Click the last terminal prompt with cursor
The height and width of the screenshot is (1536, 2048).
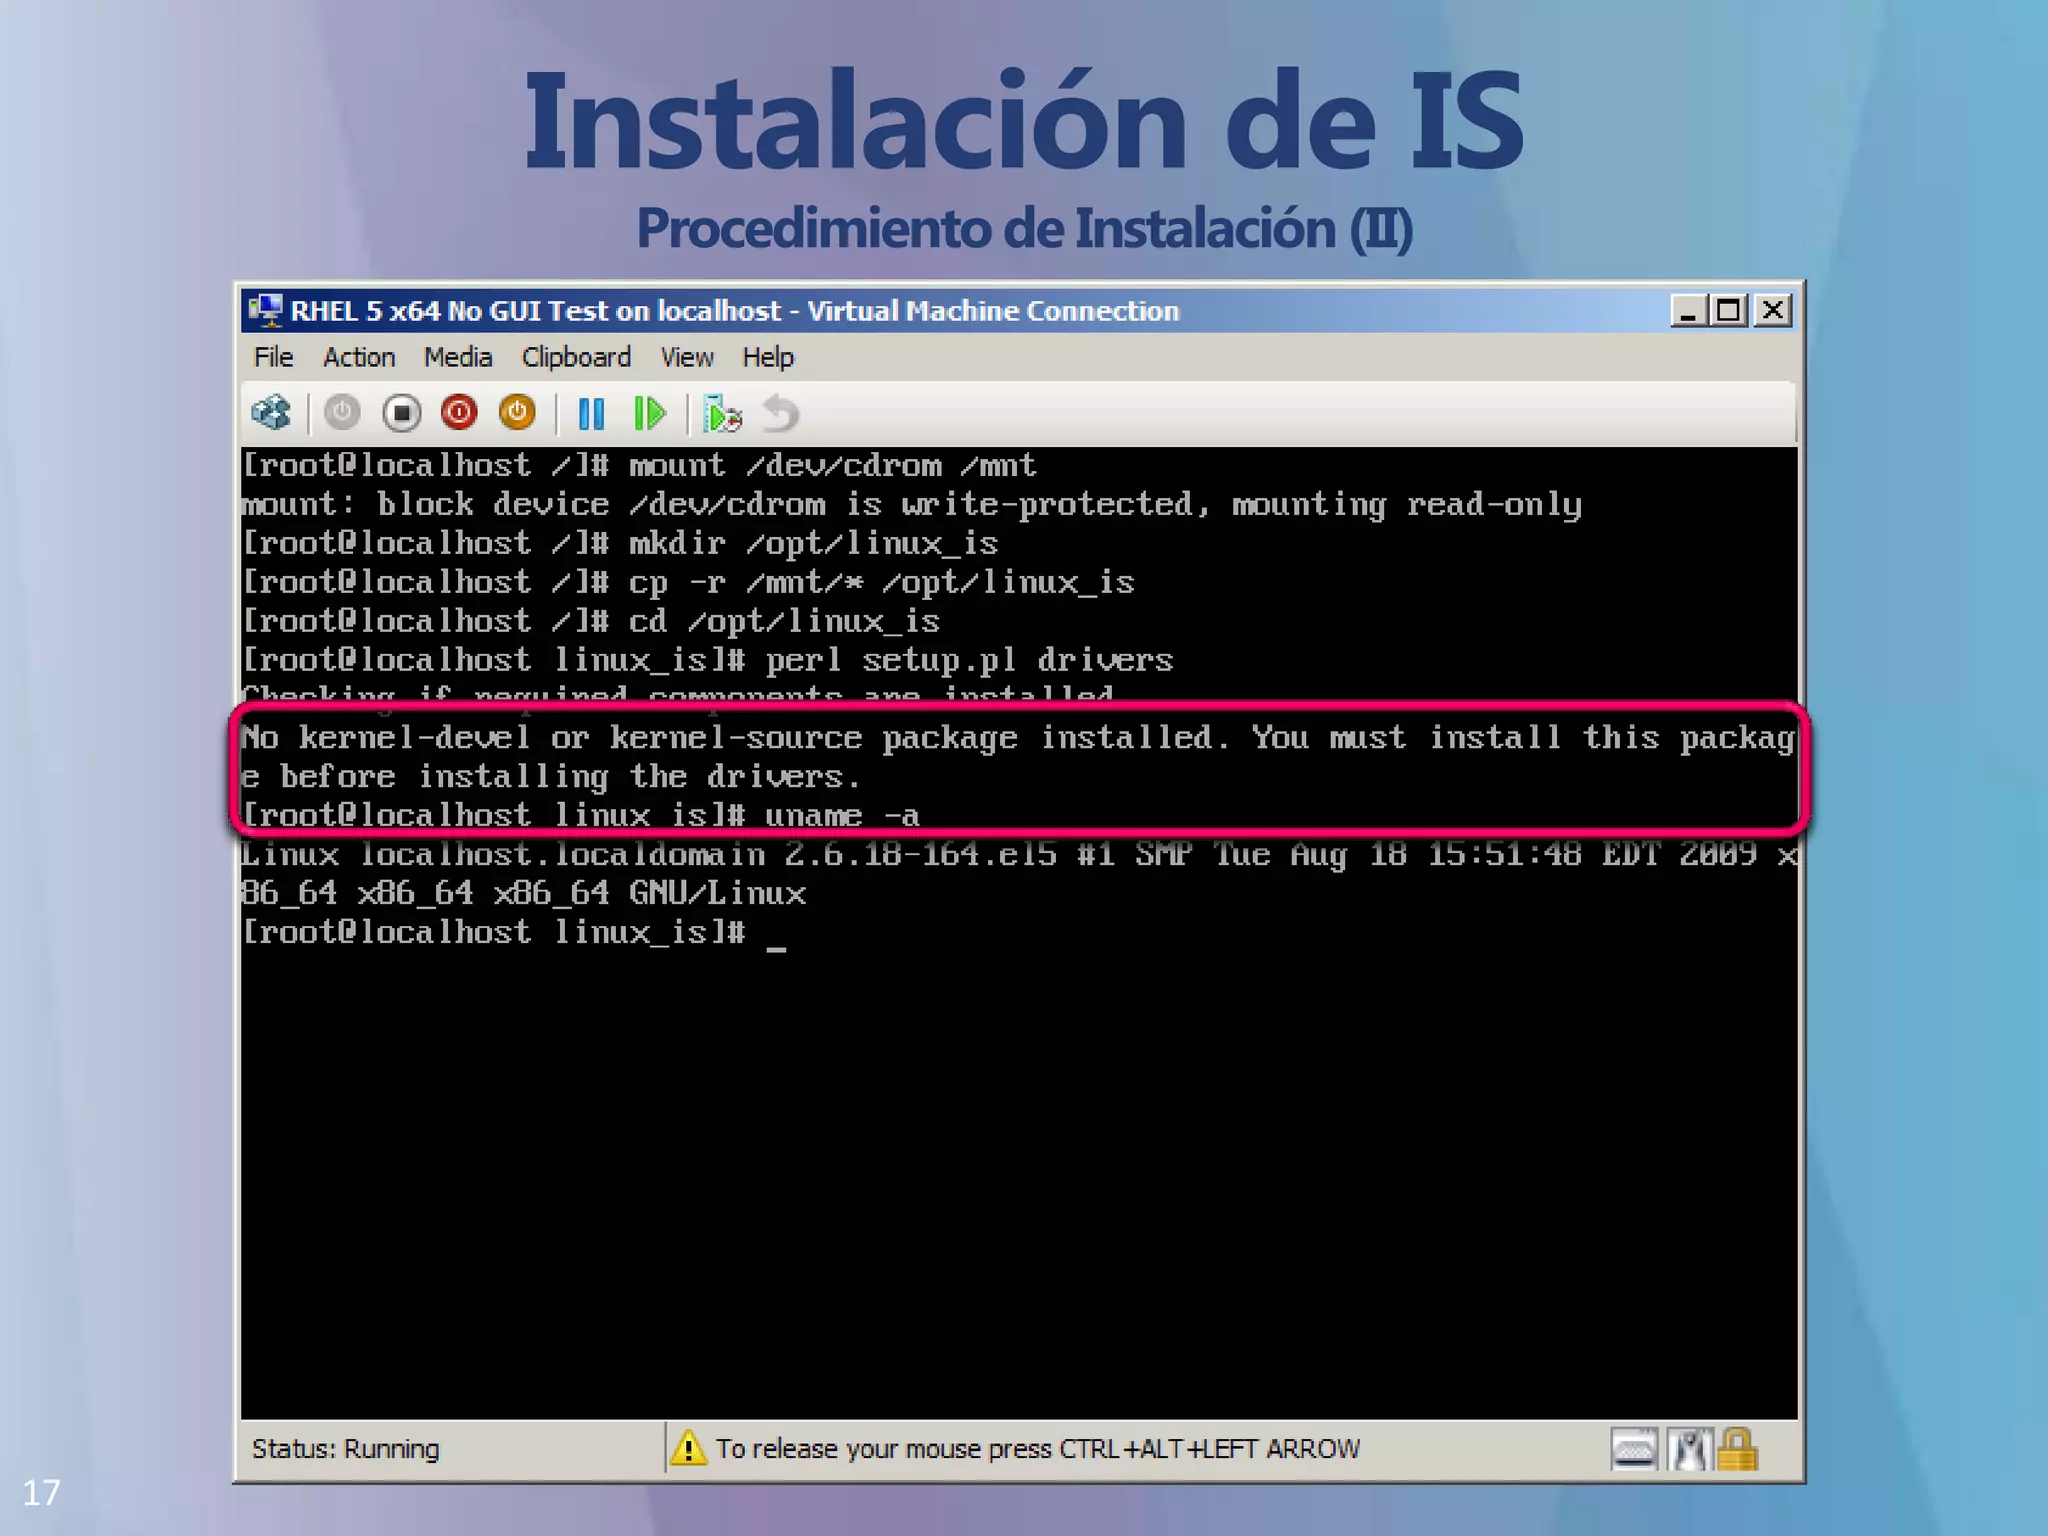(x=513, y=933)
